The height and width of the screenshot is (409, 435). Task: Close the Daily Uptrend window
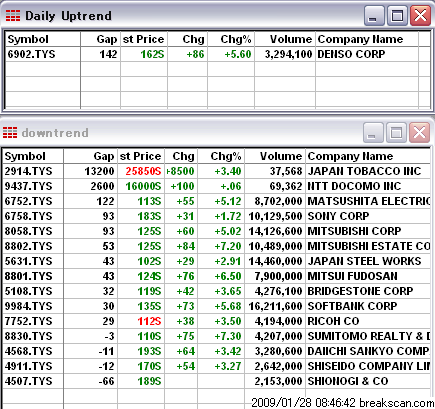pos(420,16)
